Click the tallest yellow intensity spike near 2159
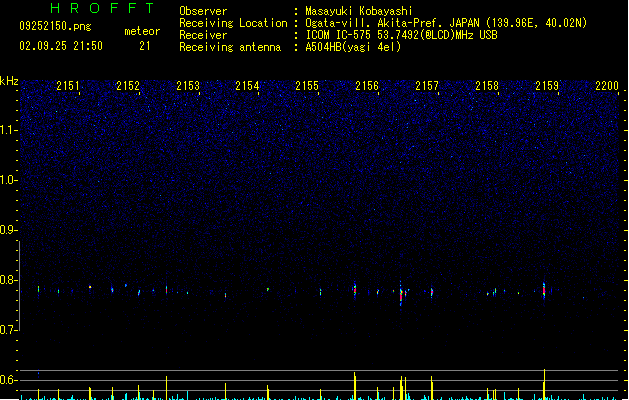The width and height of the screenshot is (629, 400). point(544,384)
